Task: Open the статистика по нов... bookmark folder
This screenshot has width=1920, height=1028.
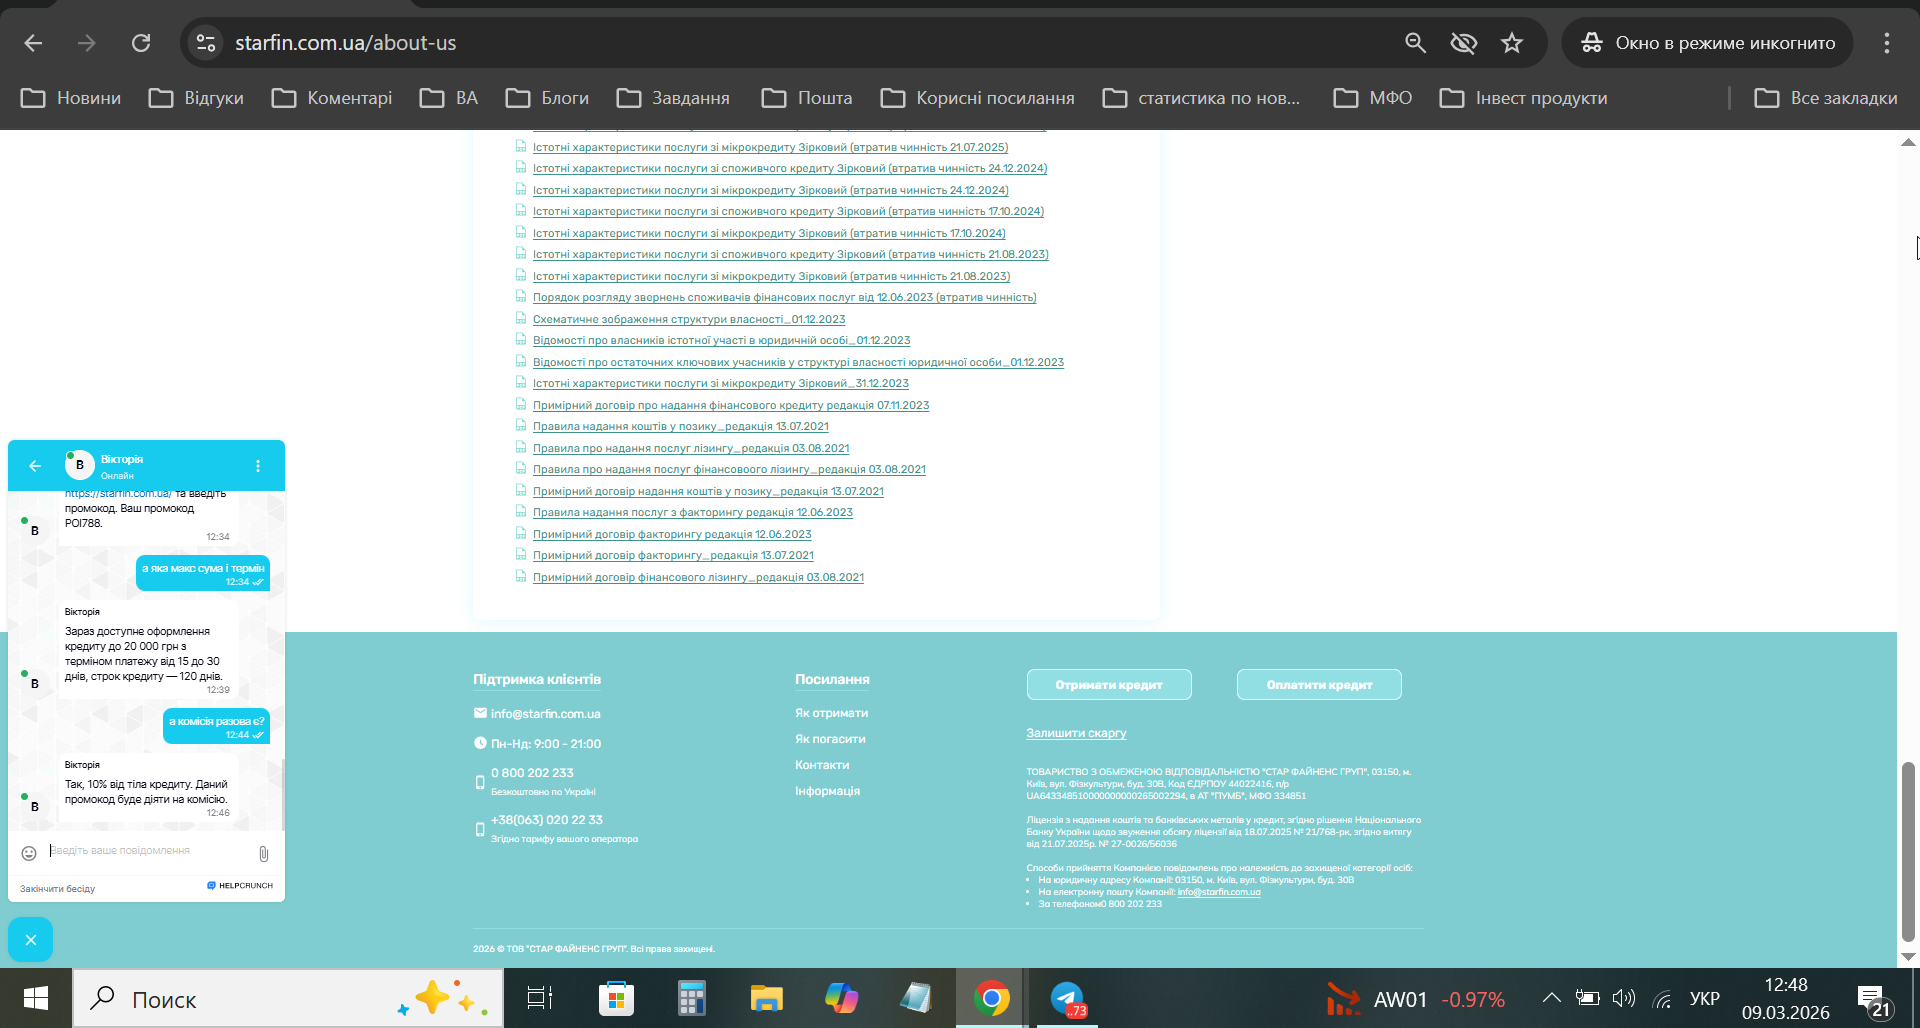Action: point(1202,98)
